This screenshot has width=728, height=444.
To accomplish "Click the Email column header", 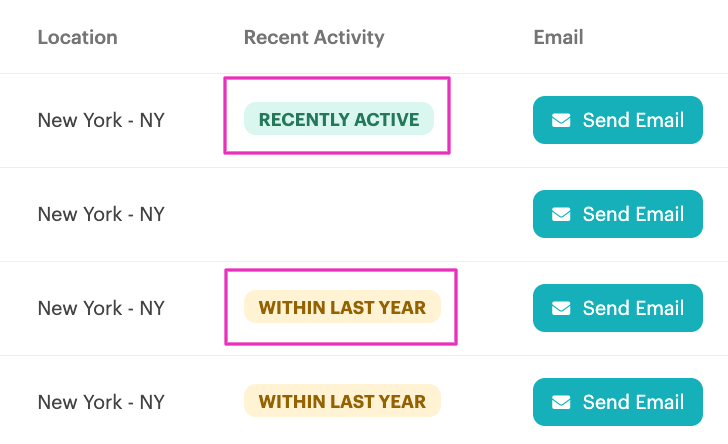I will [x=558, y=38].
